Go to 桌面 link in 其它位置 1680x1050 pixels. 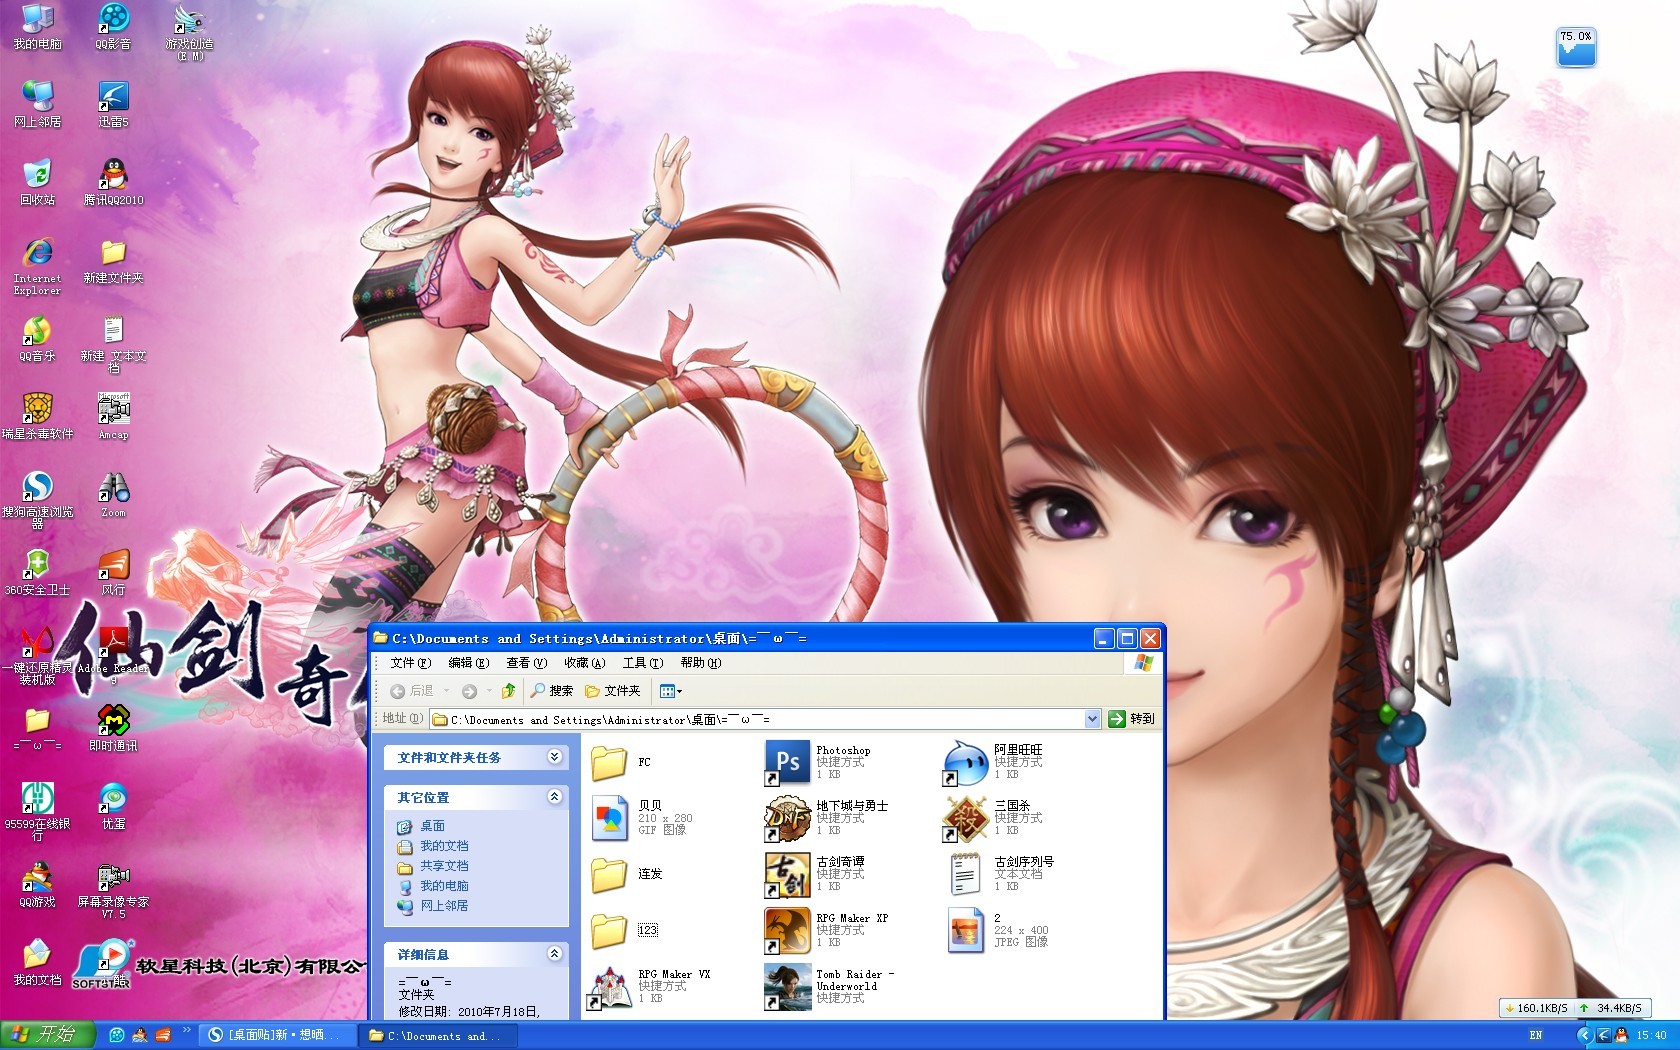[432, 826]
